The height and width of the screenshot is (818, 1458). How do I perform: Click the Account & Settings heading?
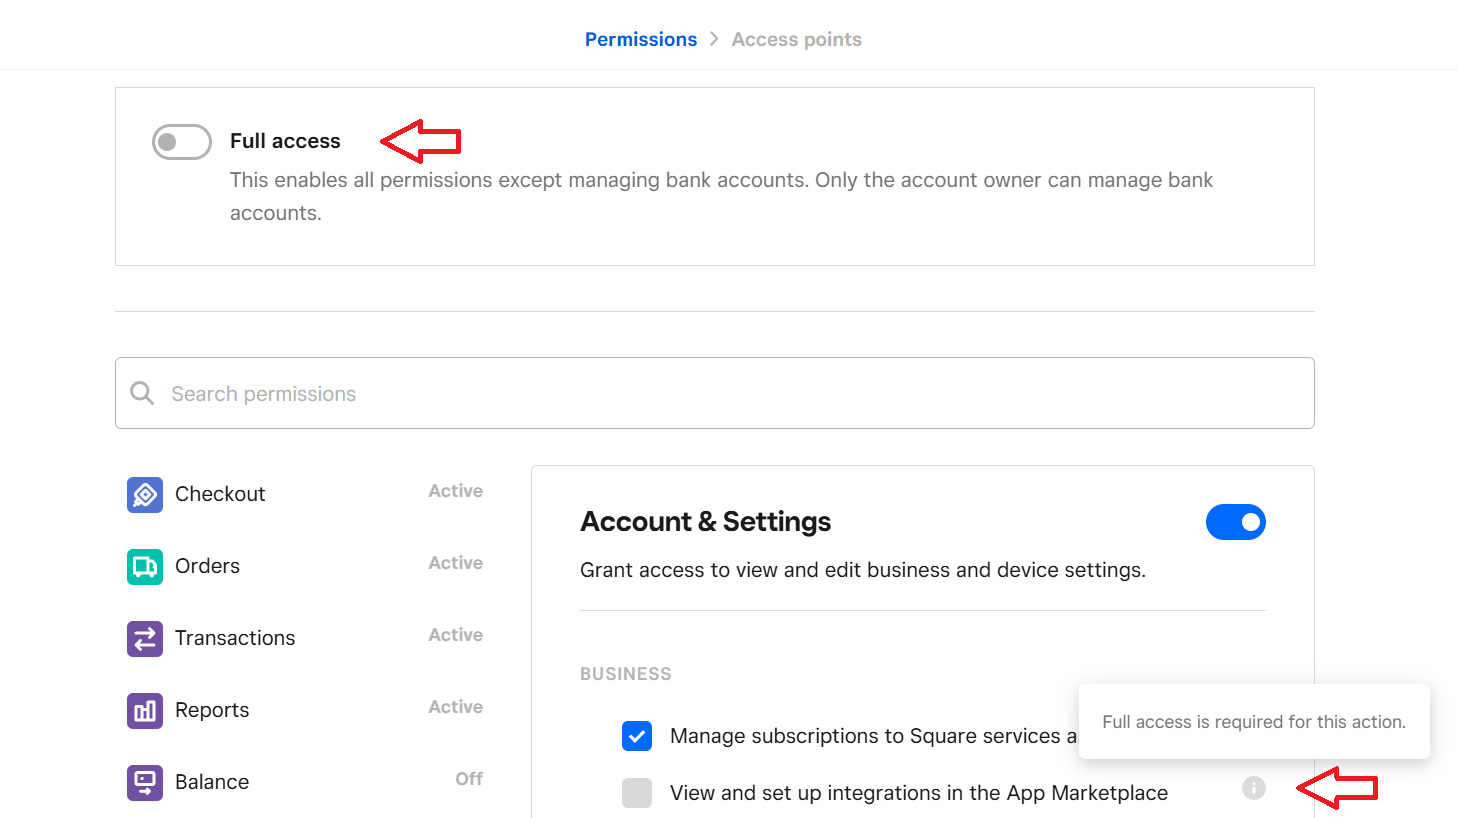tap(706, 522)
